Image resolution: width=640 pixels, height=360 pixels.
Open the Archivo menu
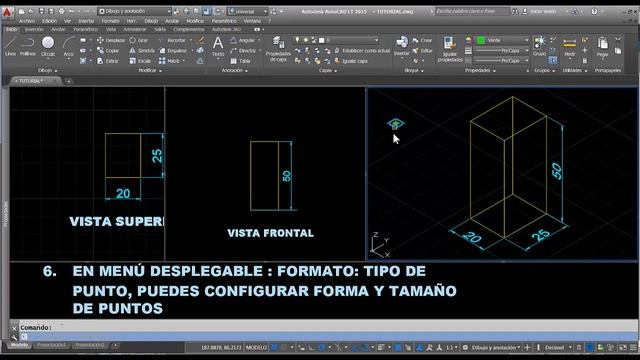click(x=27, y=21)
